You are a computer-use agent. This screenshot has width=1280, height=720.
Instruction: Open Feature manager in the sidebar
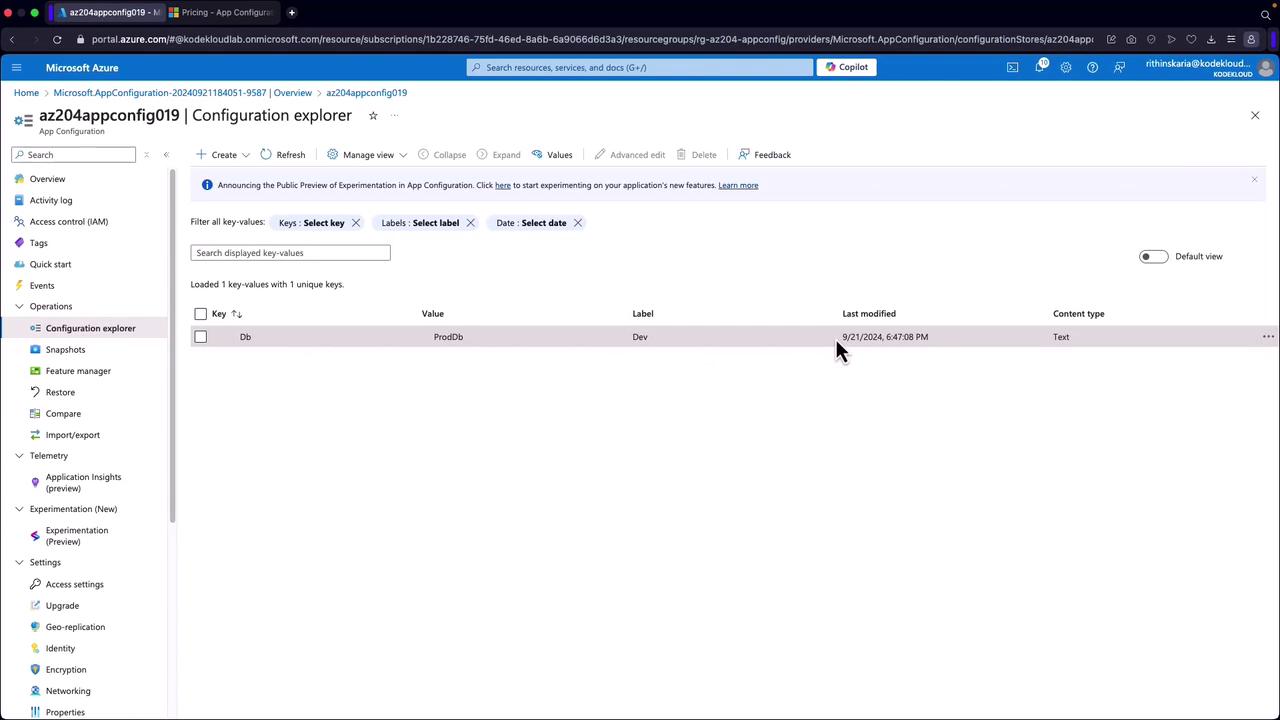78,371
